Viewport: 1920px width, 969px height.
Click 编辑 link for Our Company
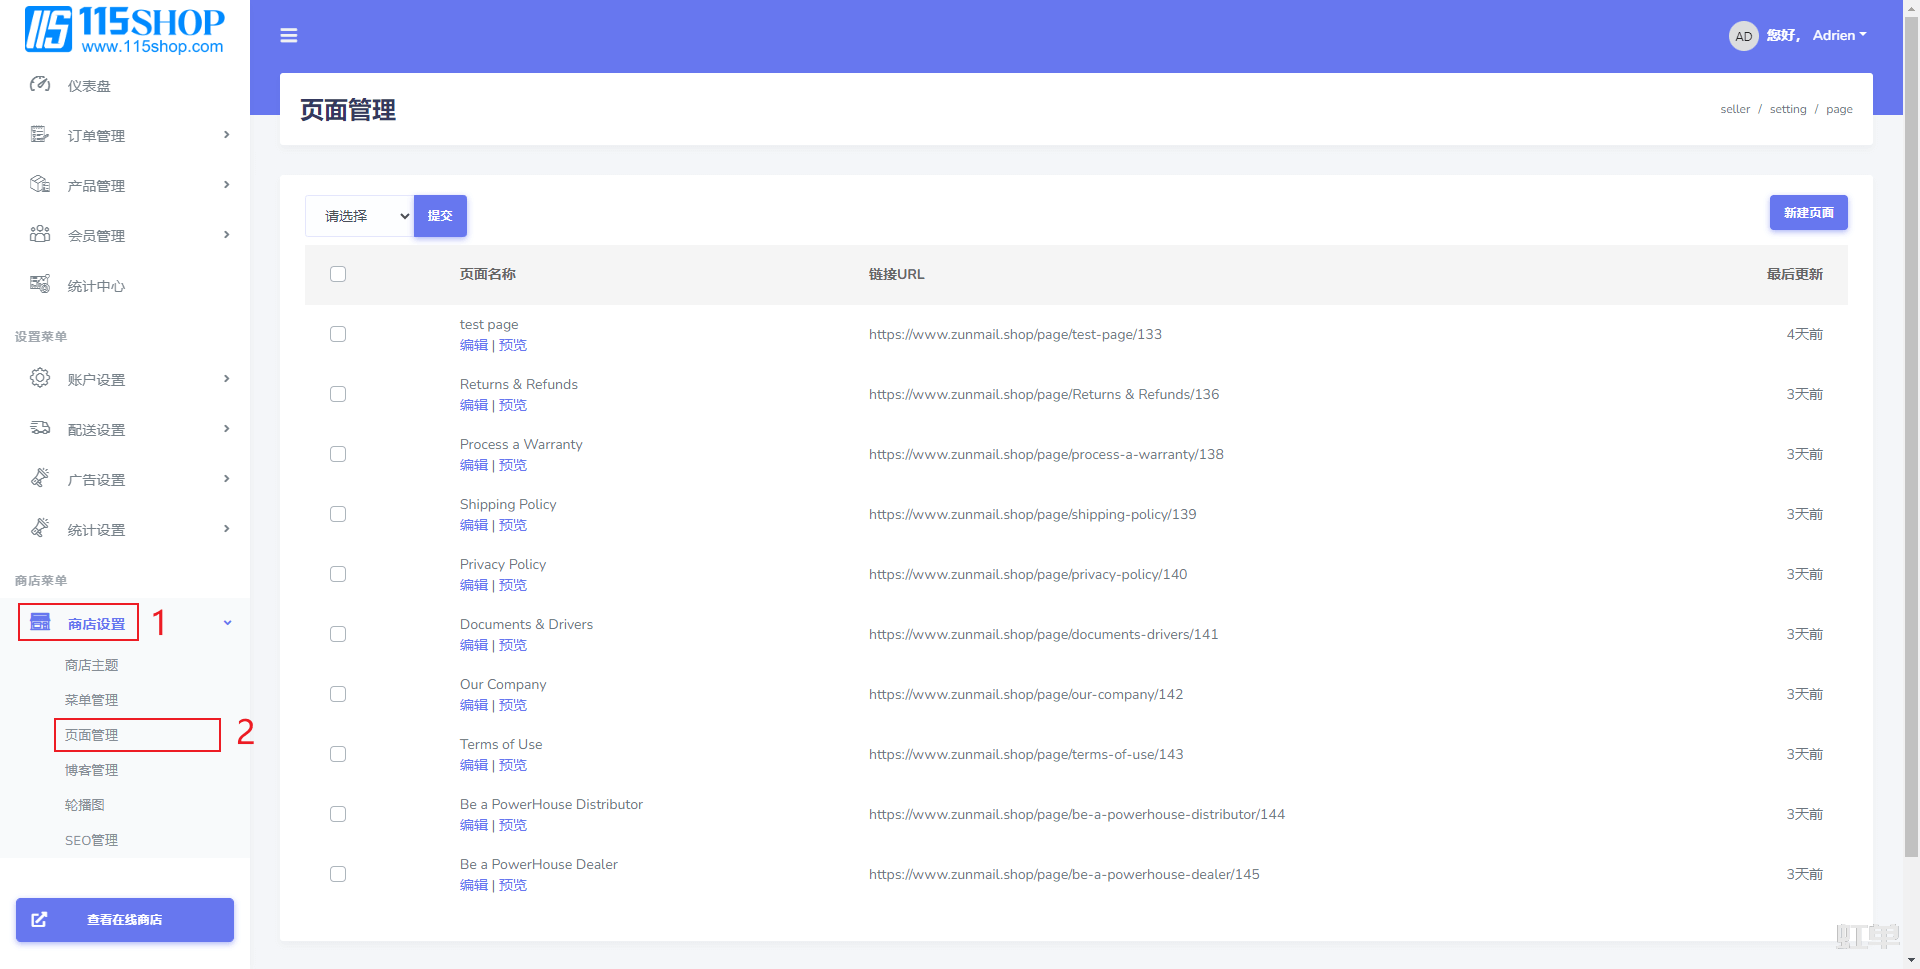click(474, 705)
